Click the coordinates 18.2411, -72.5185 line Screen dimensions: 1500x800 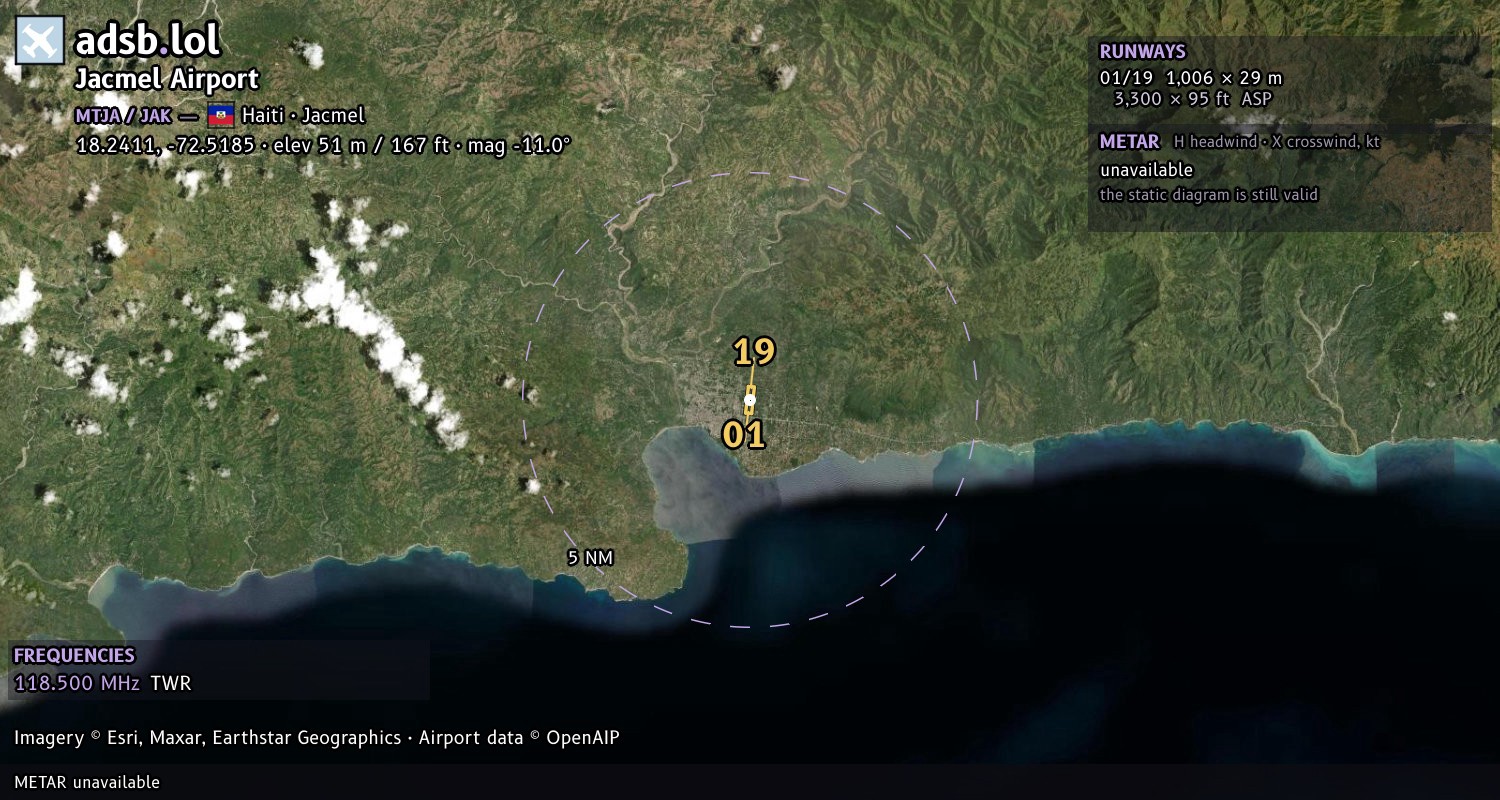point(323,145)
